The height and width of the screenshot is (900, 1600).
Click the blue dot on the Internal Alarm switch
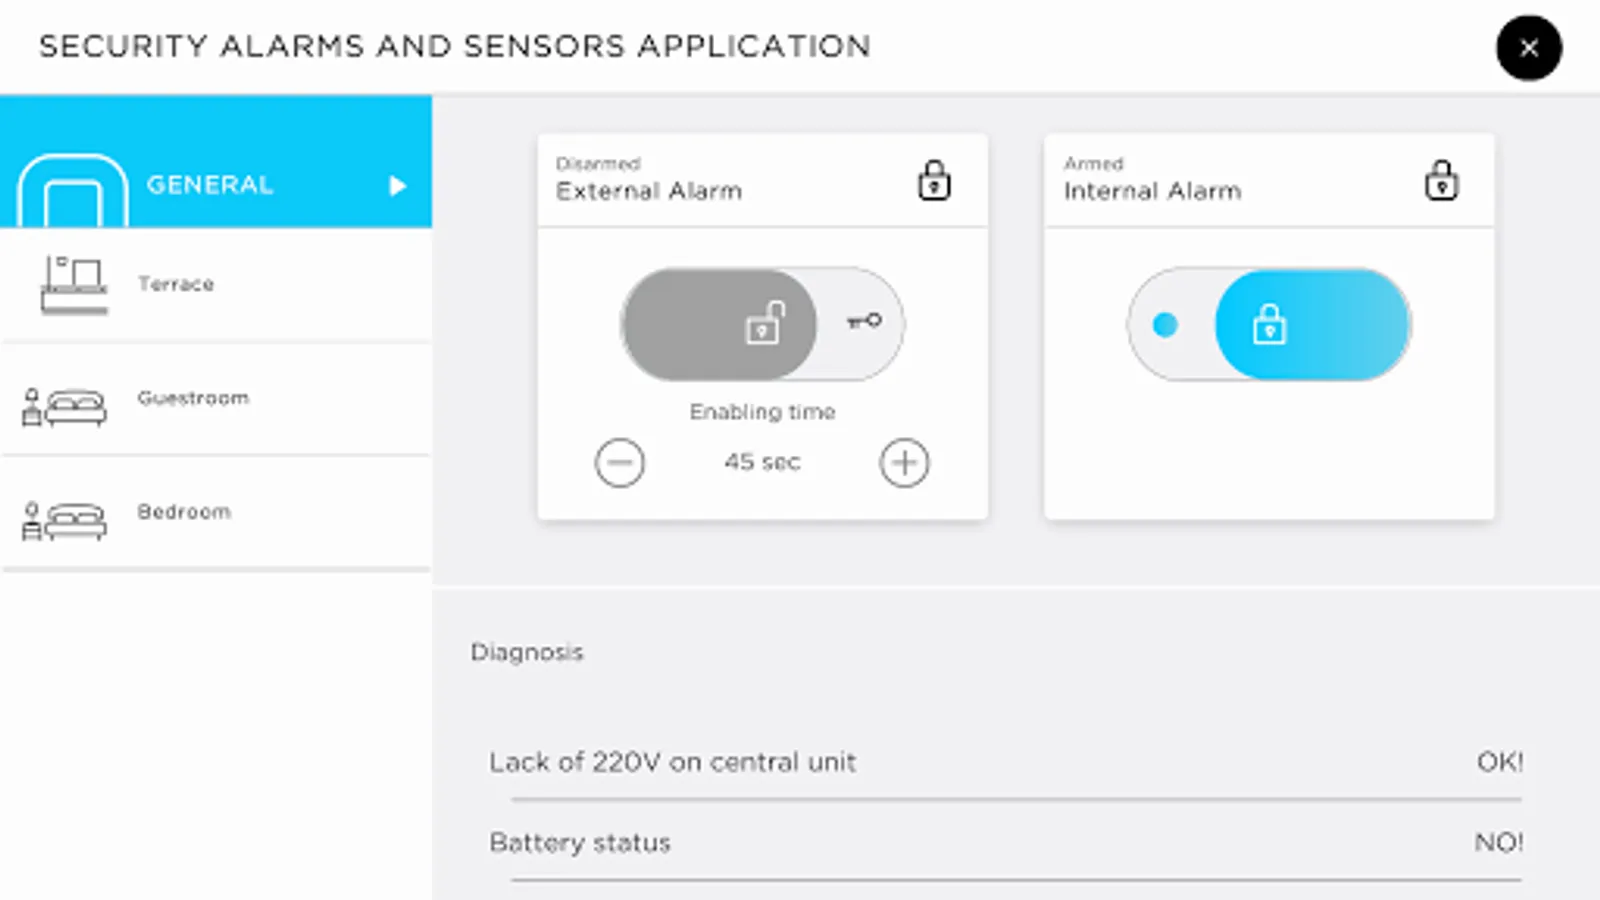click(x=1165, y=324)
